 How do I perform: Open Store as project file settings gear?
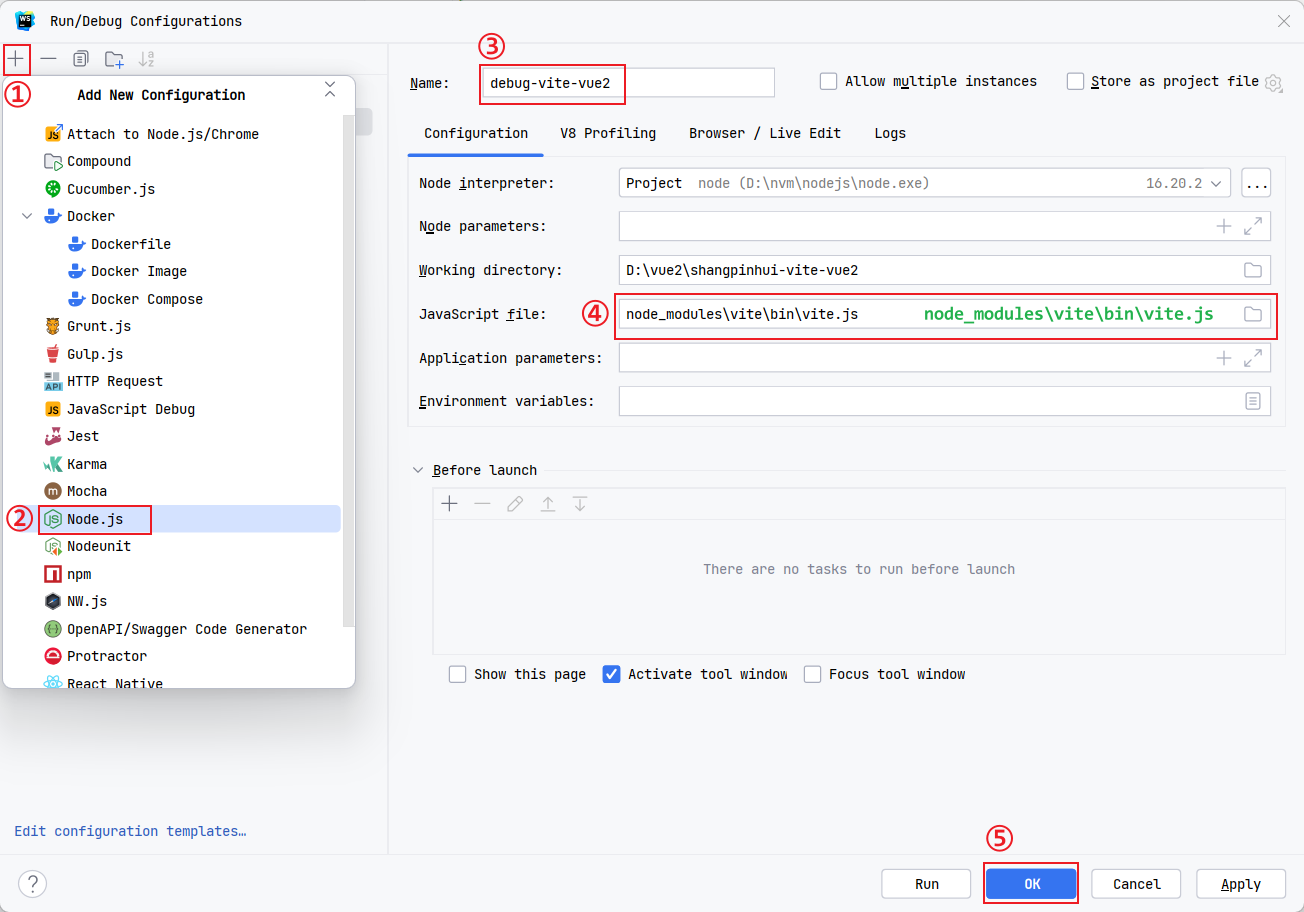pos(1273,83)
